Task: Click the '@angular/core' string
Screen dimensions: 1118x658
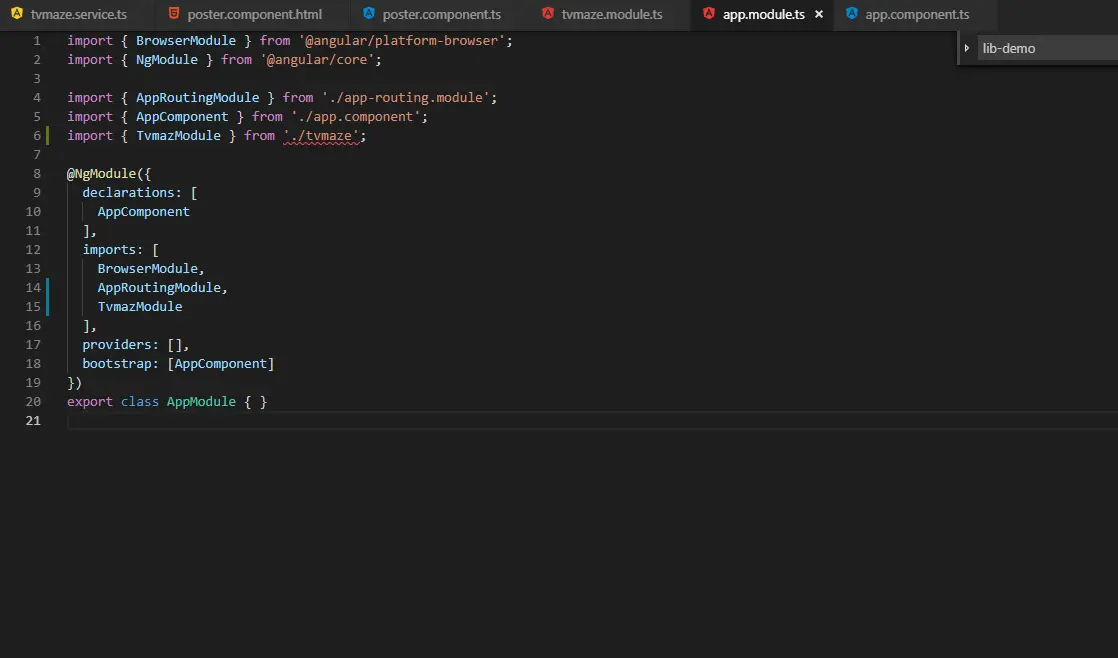Action: (317, 60)
